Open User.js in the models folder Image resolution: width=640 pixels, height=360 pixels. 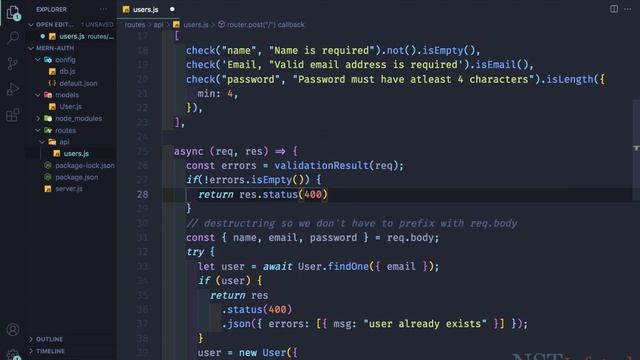point(71,107)
